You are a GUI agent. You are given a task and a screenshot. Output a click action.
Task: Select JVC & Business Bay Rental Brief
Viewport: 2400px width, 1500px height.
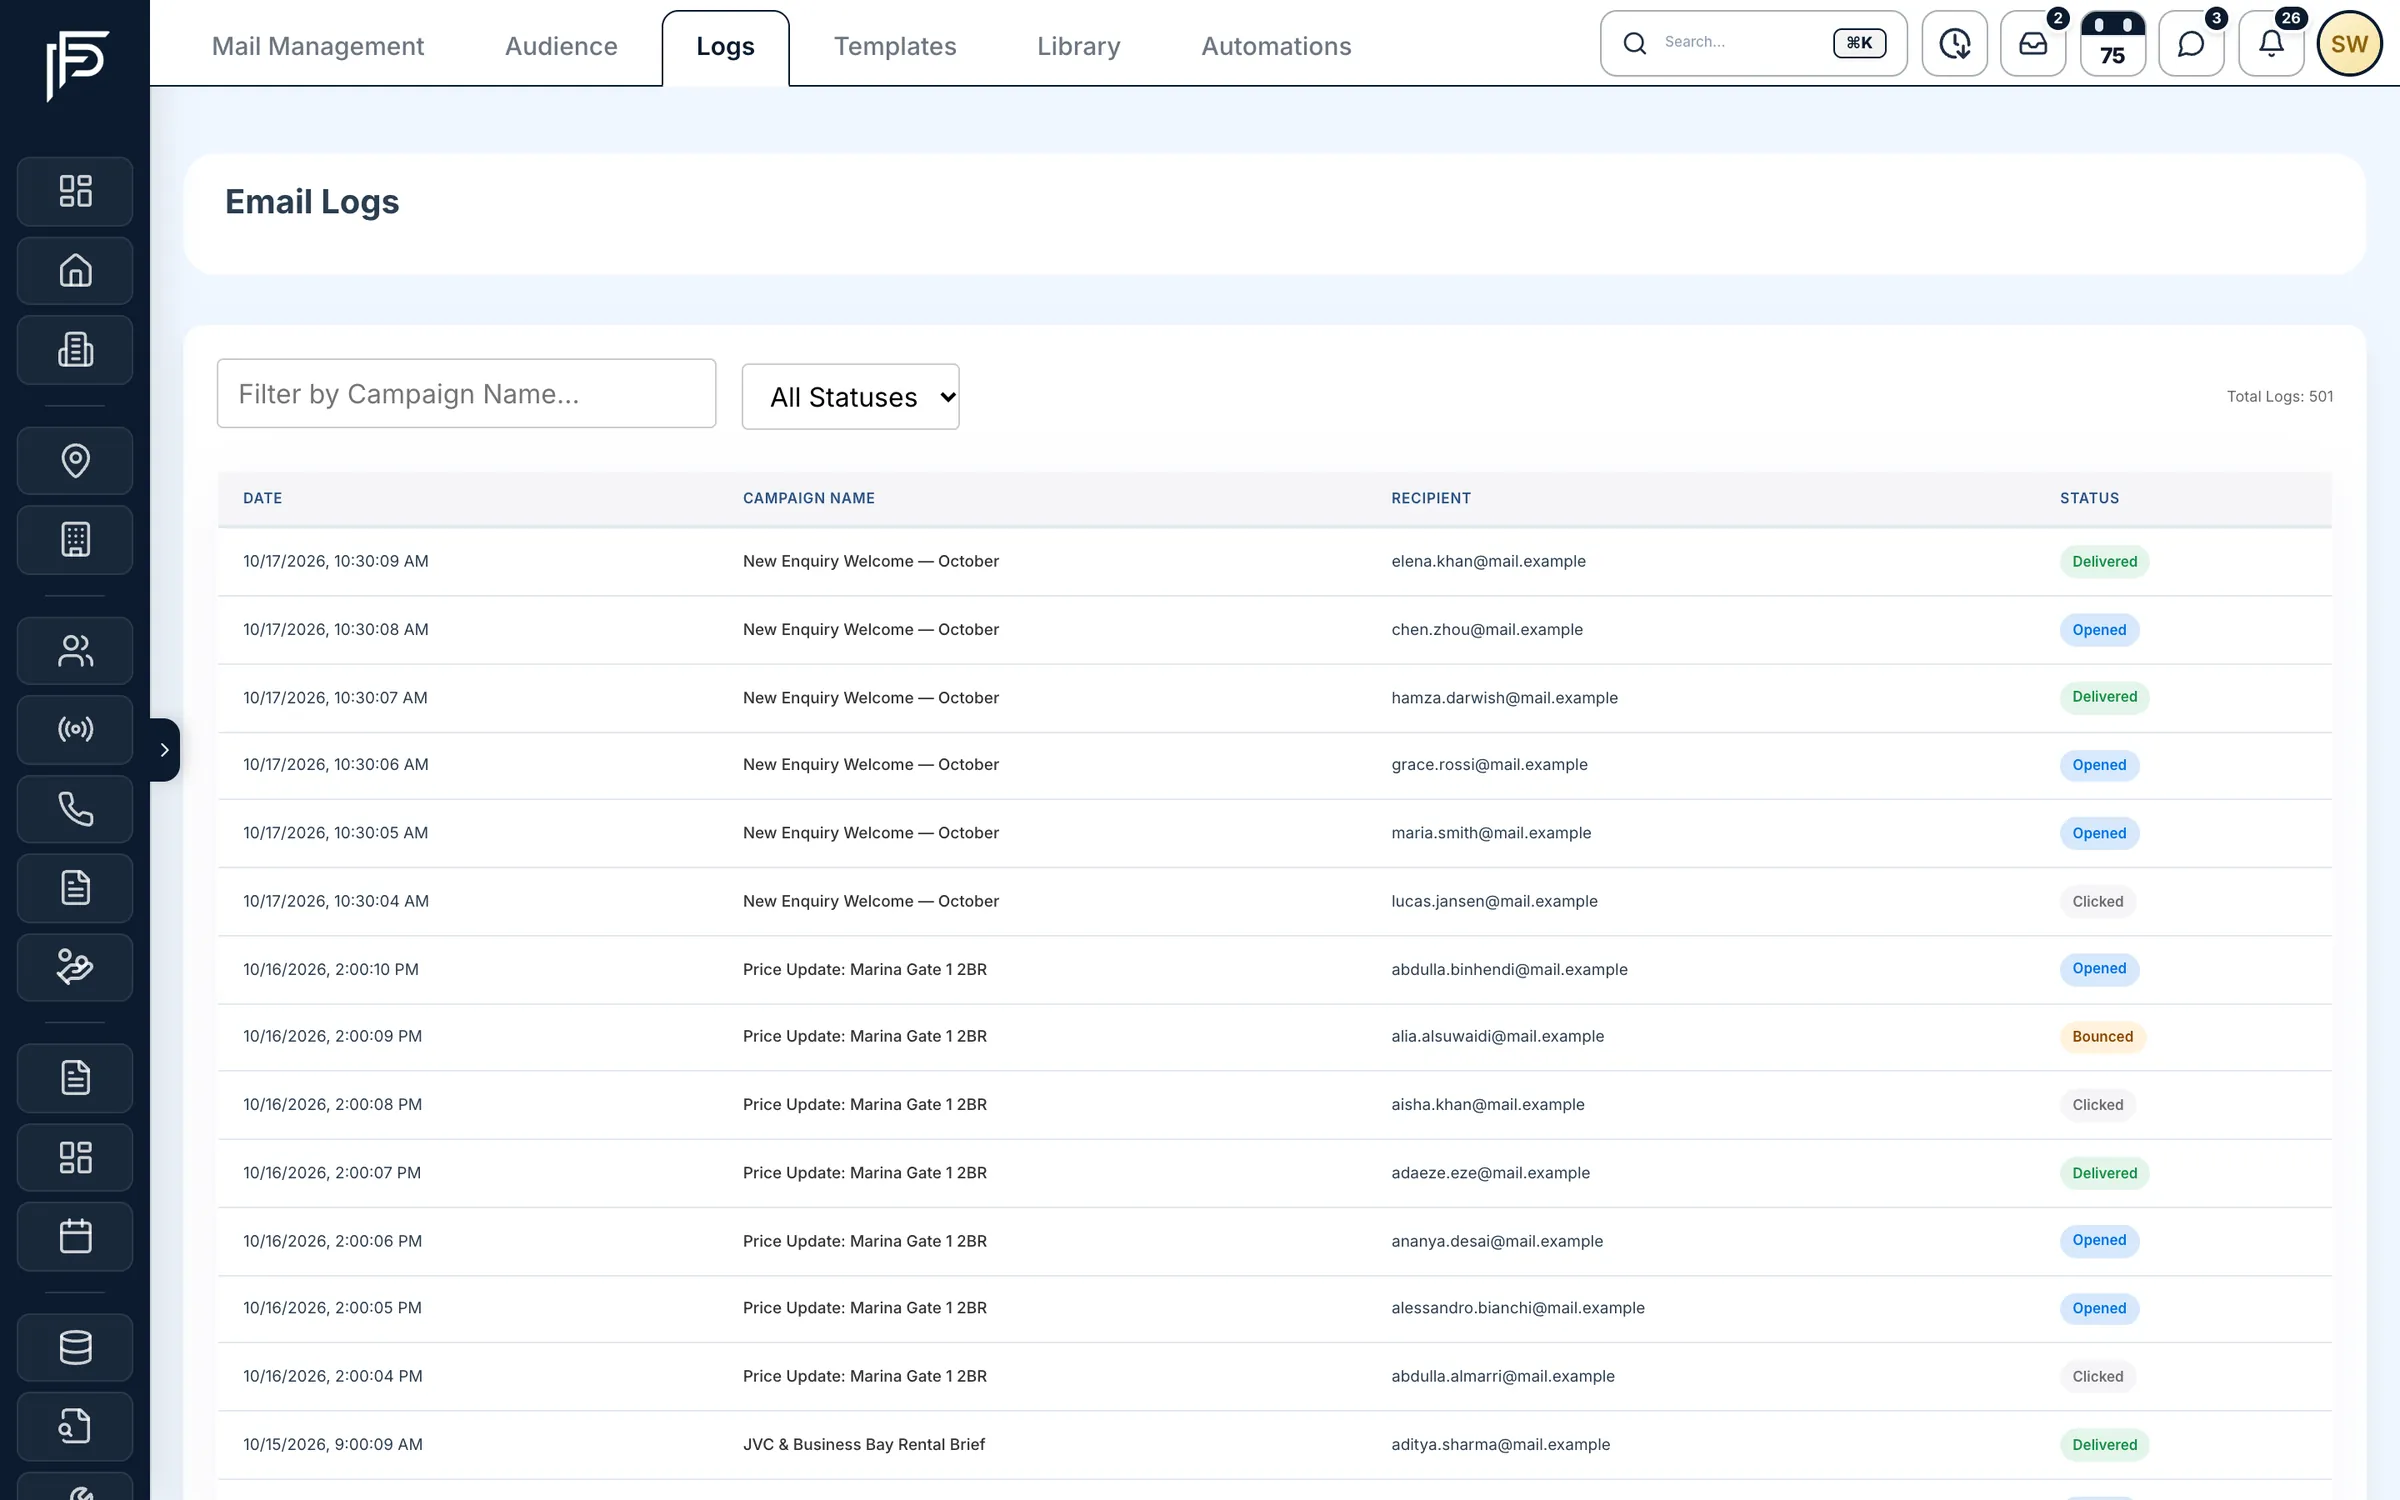(864, 1445)
